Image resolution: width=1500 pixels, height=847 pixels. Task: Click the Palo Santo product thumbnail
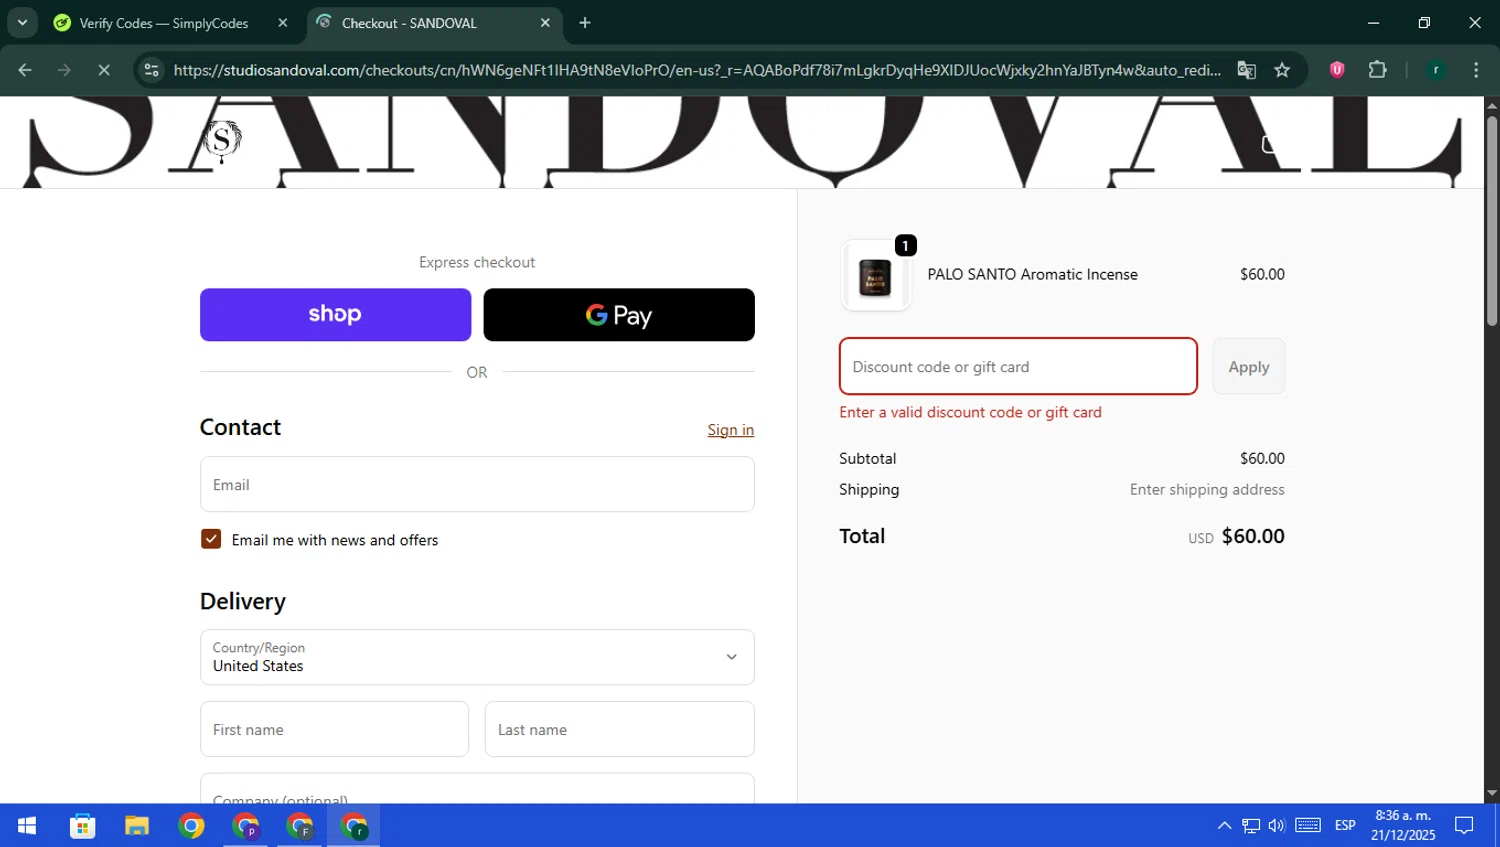point(876,275)
